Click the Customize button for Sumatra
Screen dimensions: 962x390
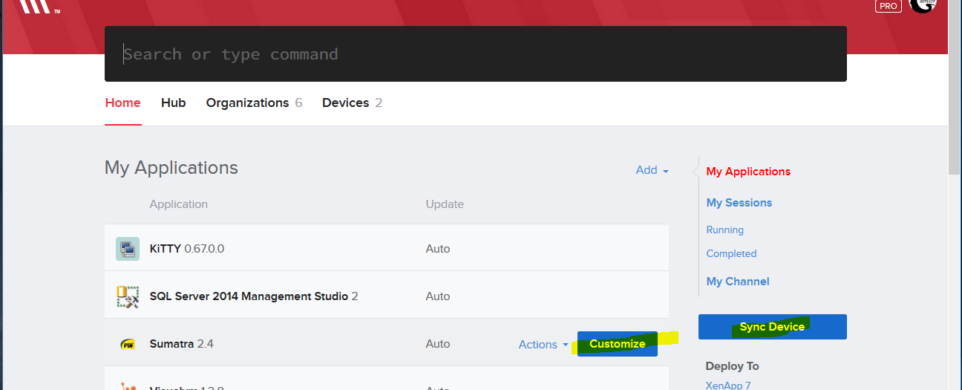pos(617,344)
